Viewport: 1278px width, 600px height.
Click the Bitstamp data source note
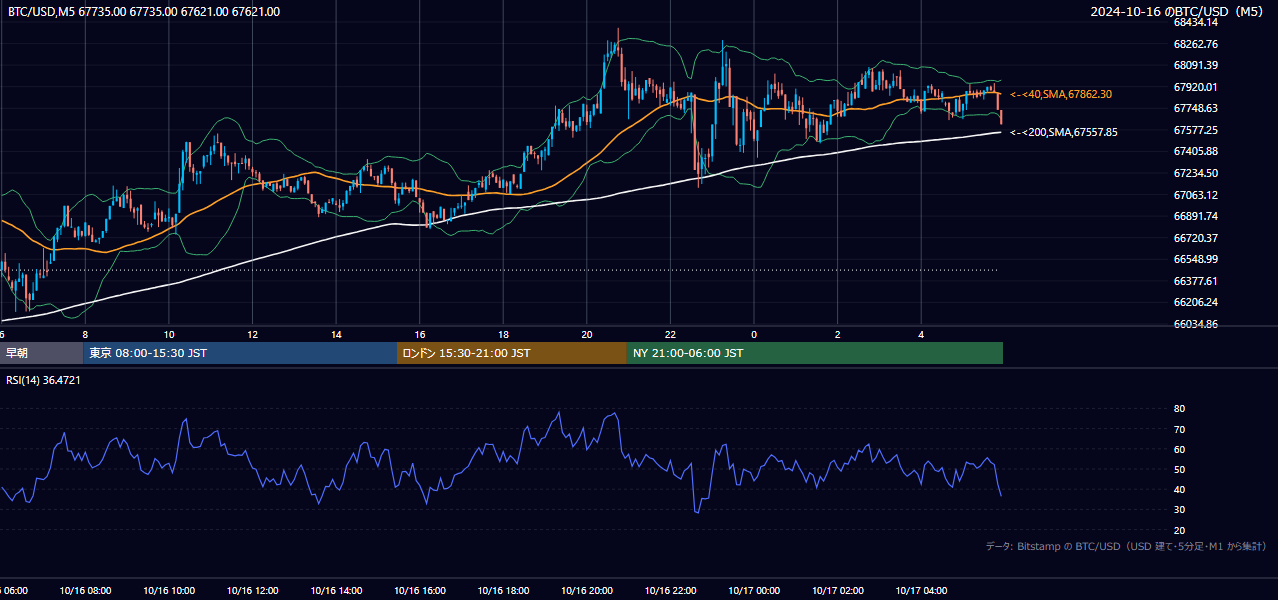pos(1126,546)
